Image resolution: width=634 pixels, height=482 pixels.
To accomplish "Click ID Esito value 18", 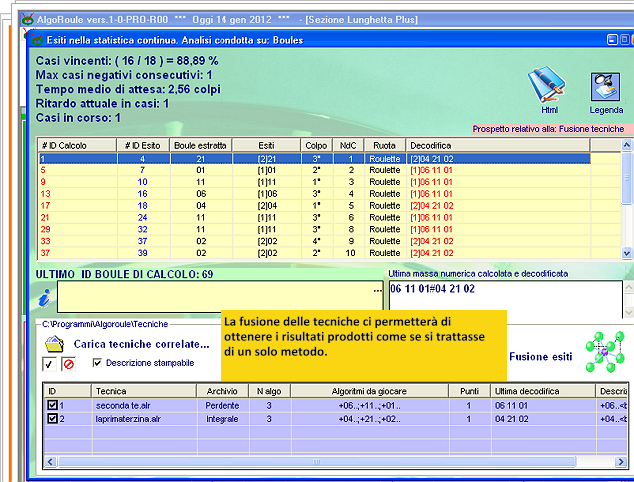I will tap(142, 205).
